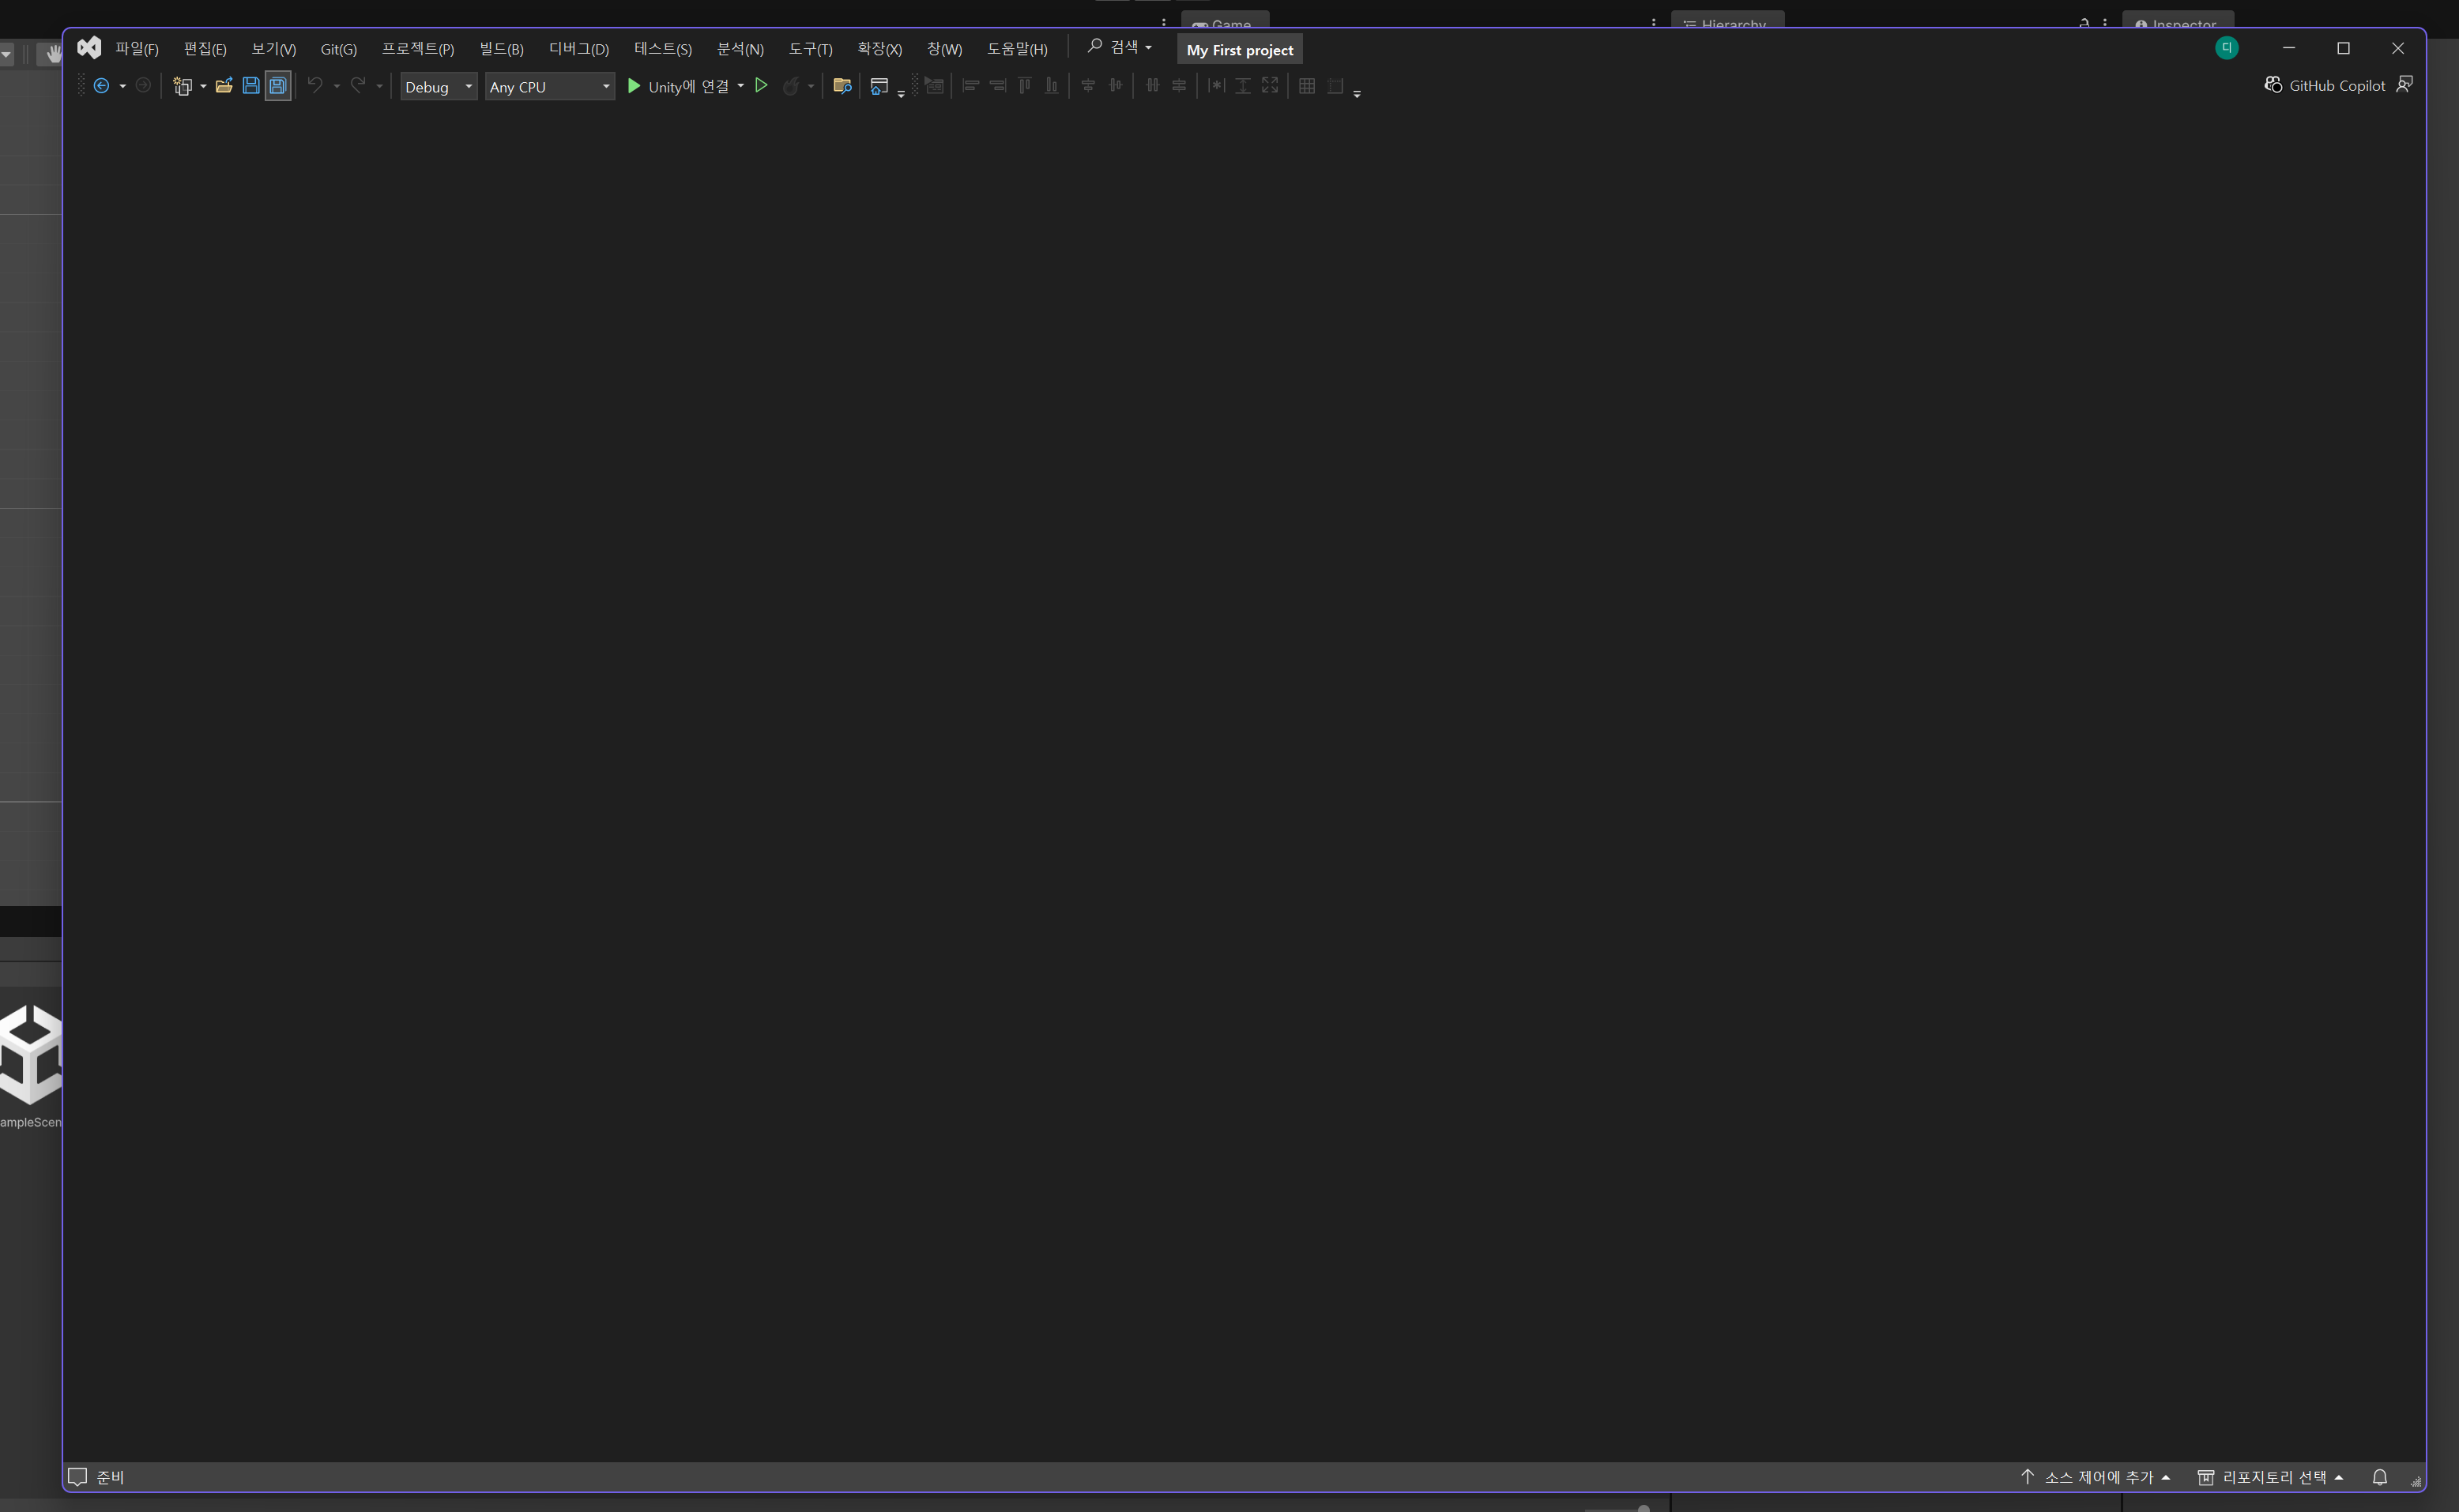Screen dimensions: 2459x1512
Task: Open the 도구(T) menu
Action: 810,49
